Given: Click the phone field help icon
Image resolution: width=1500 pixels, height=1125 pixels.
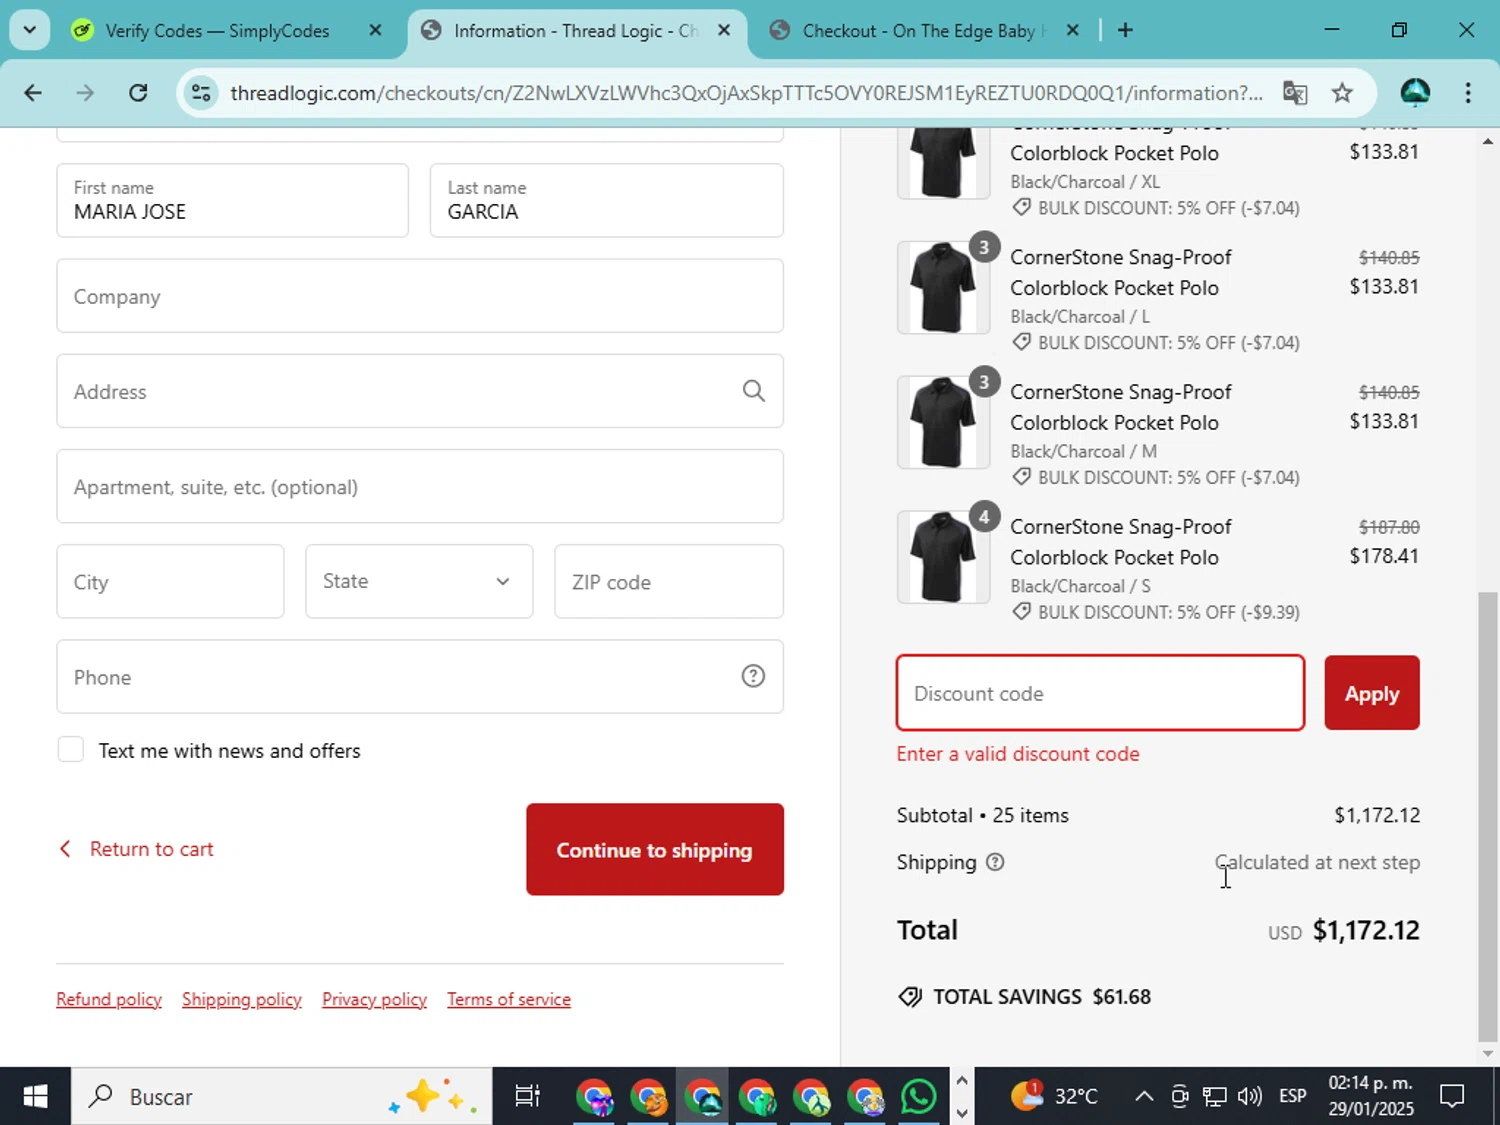Looking at the screenshot, I should [x=753, y=677].
